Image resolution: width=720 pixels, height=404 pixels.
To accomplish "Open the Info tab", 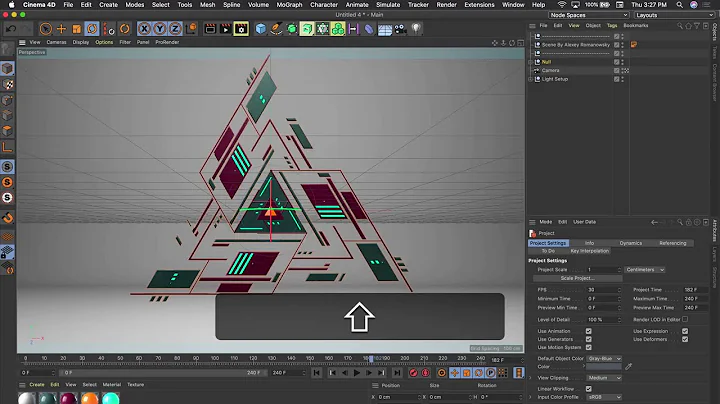I will click(x=590, y=243).
